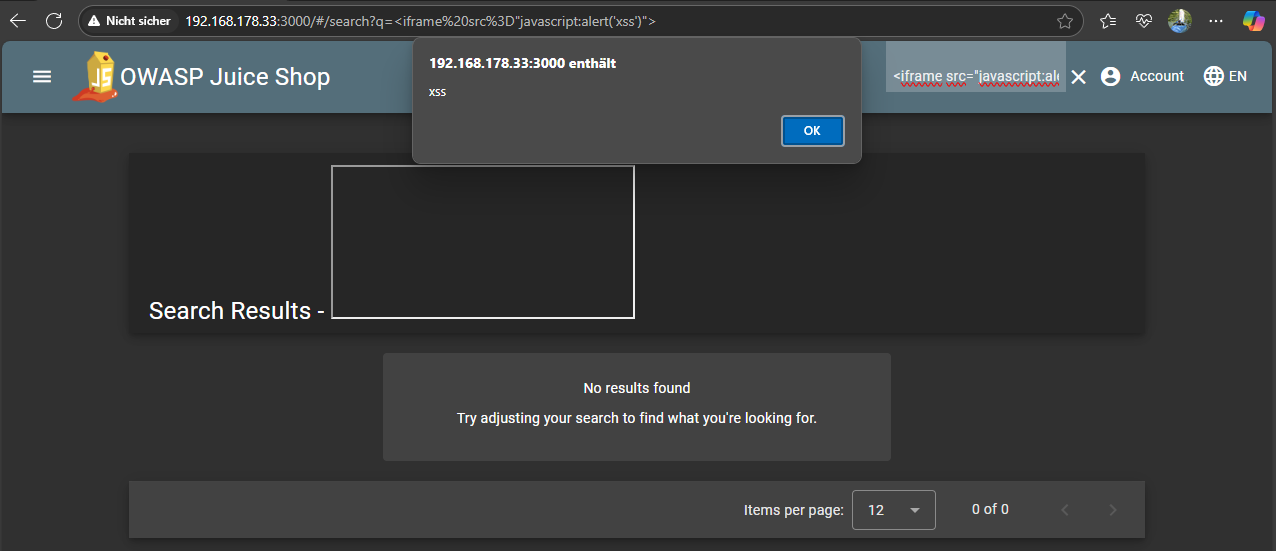1276x551 pixels.
Task: Clear the search with the X icon
Action: tap(1078, 77)
